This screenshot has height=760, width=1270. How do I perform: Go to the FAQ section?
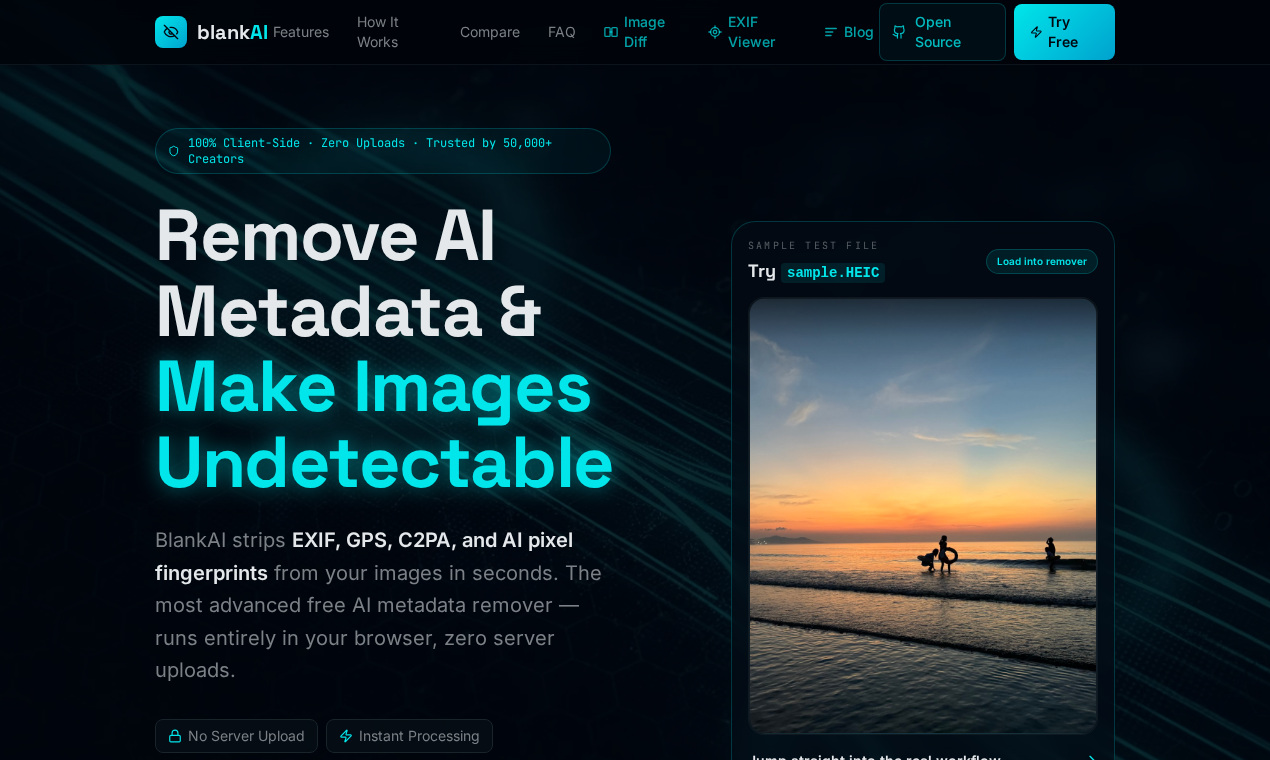(x=562, y=31)
